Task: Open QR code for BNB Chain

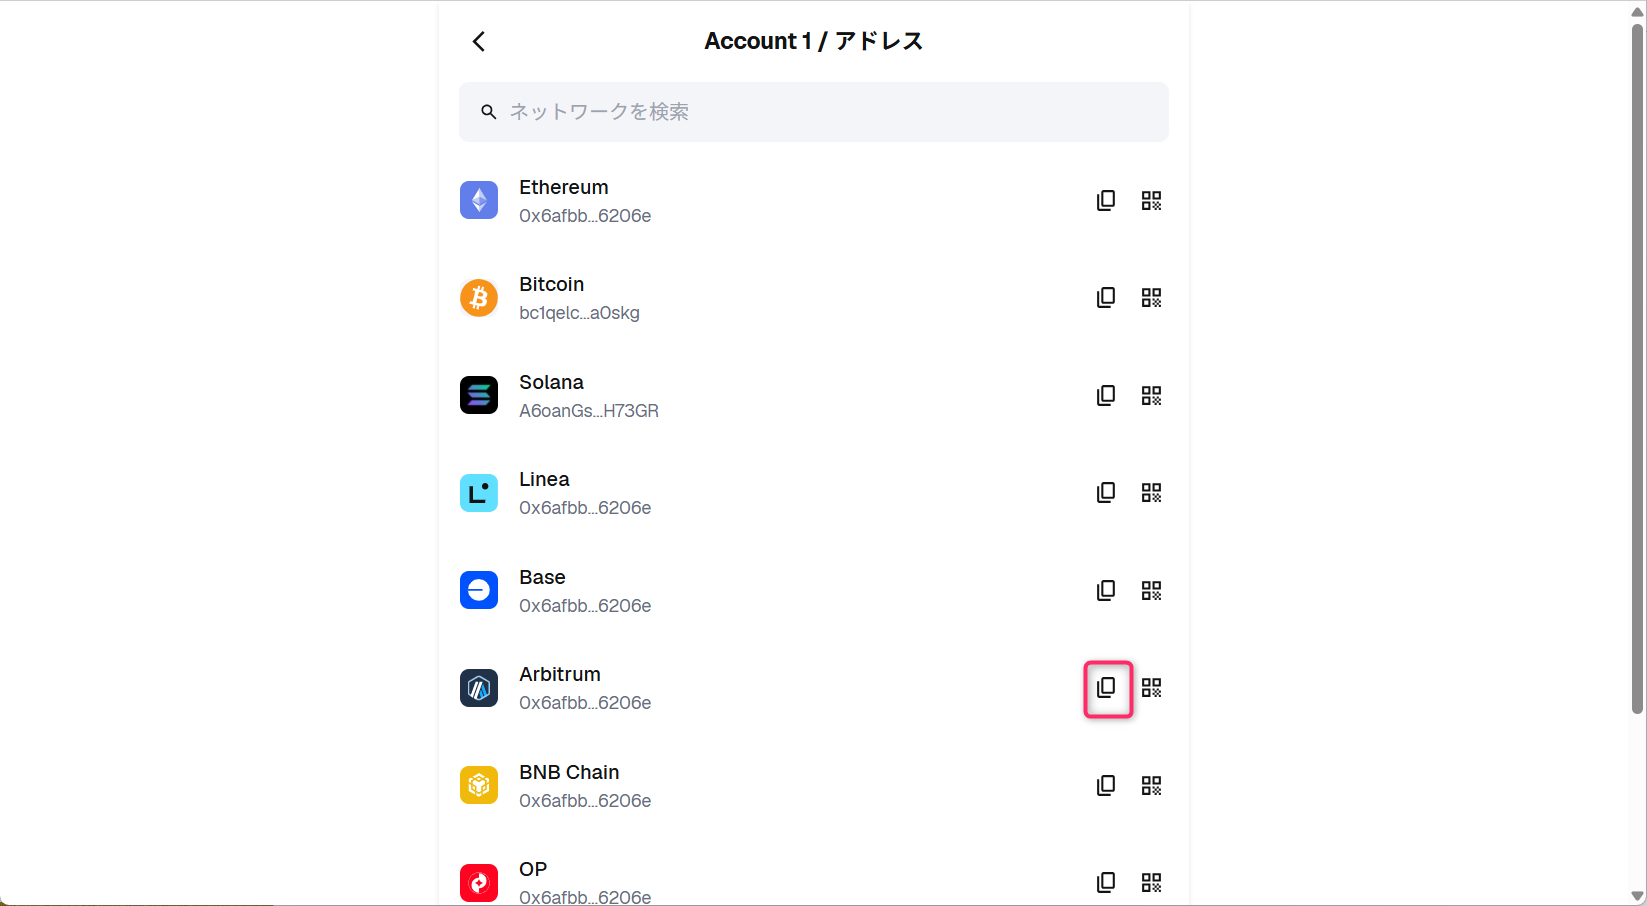Action: 1152,786
